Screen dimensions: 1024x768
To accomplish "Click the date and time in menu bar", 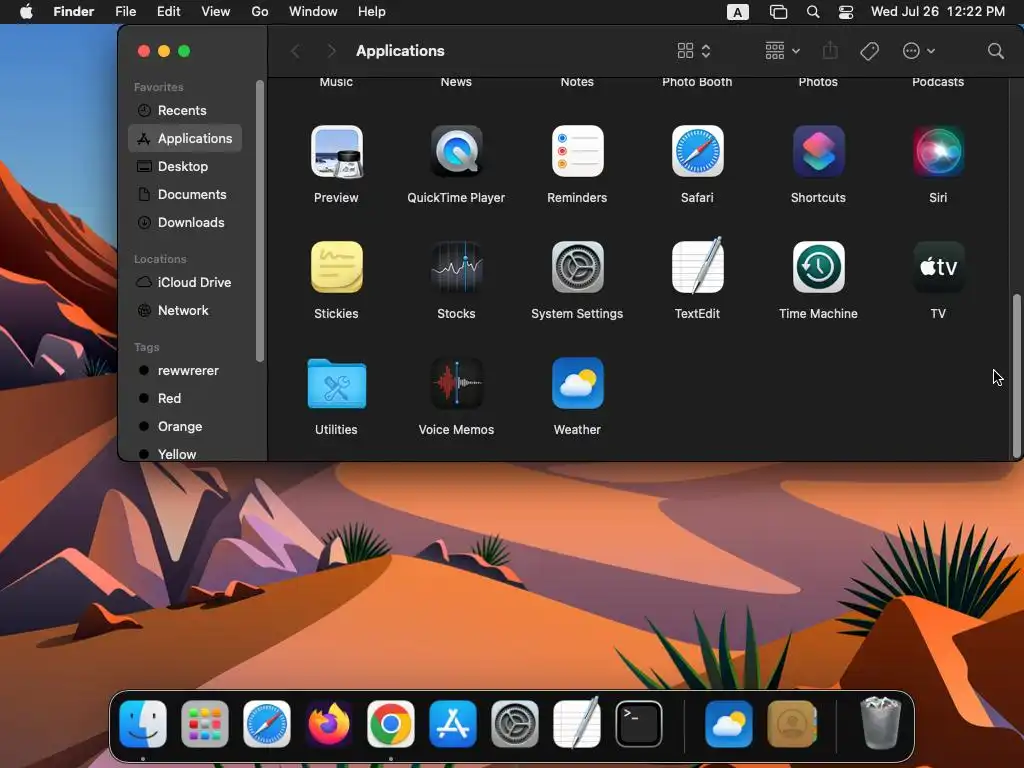I will click(x=938, y=12).
